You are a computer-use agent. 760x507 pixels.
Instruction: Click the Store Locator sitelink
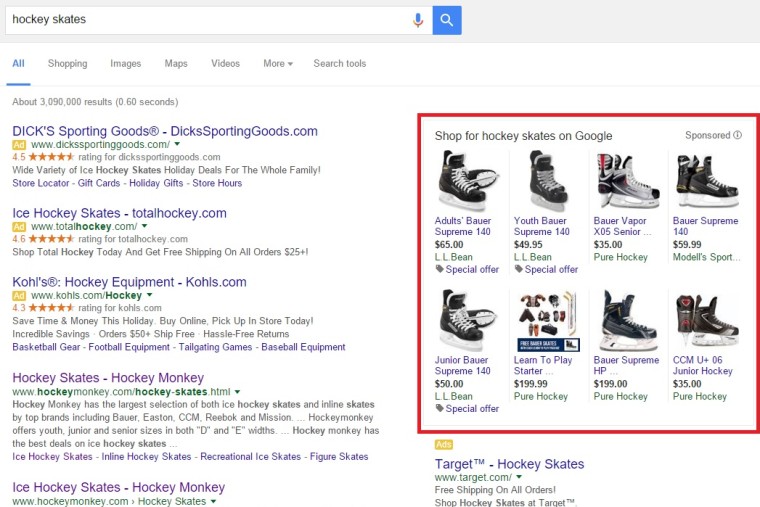41,183
